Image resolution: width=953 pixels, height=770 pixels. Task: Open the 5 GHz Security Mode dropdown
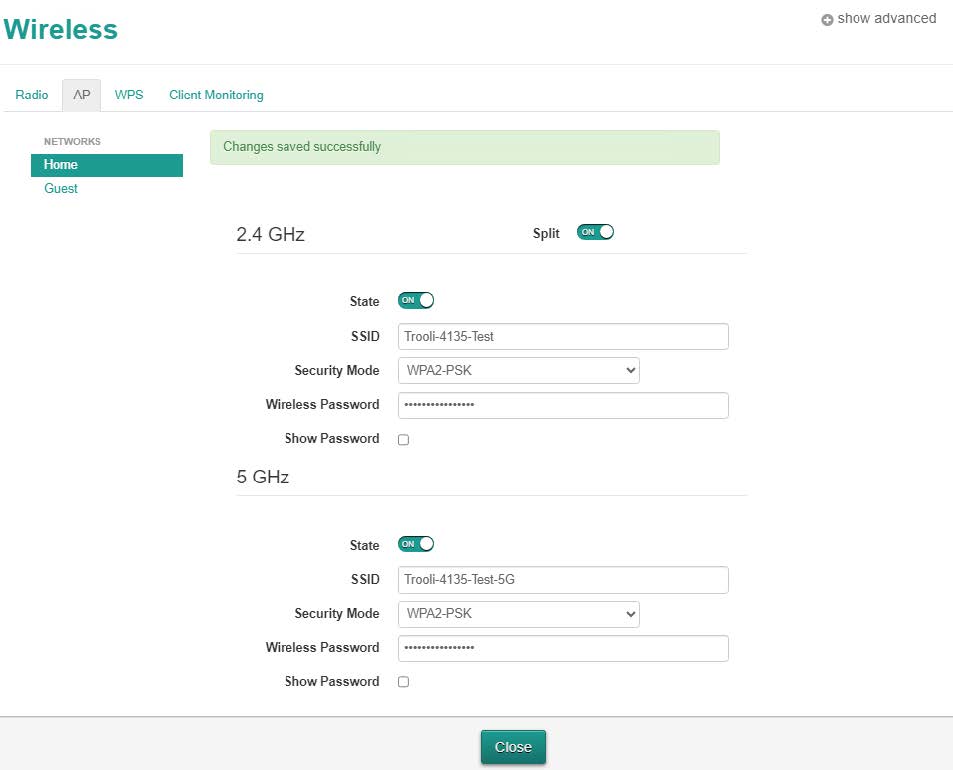tap(518, 613)
